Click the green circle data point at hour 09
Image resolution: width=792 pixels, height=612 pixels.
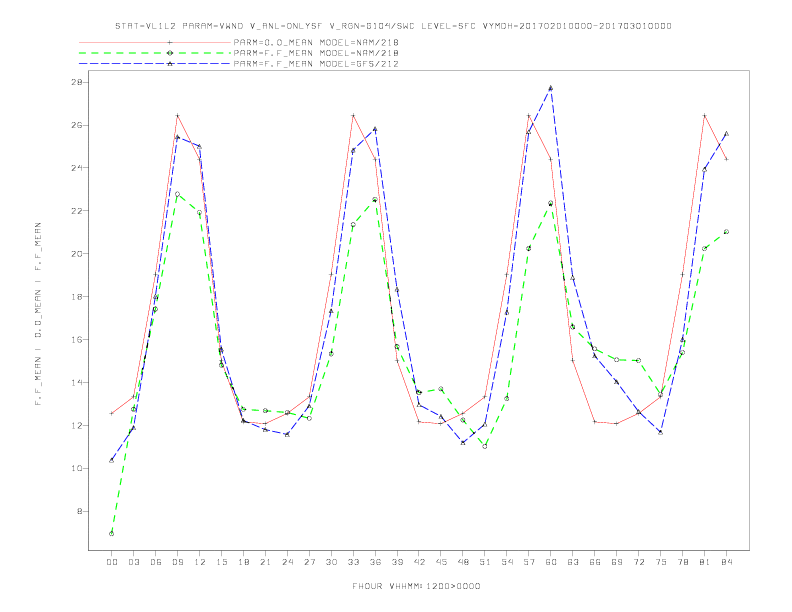(x=177, y=194)
